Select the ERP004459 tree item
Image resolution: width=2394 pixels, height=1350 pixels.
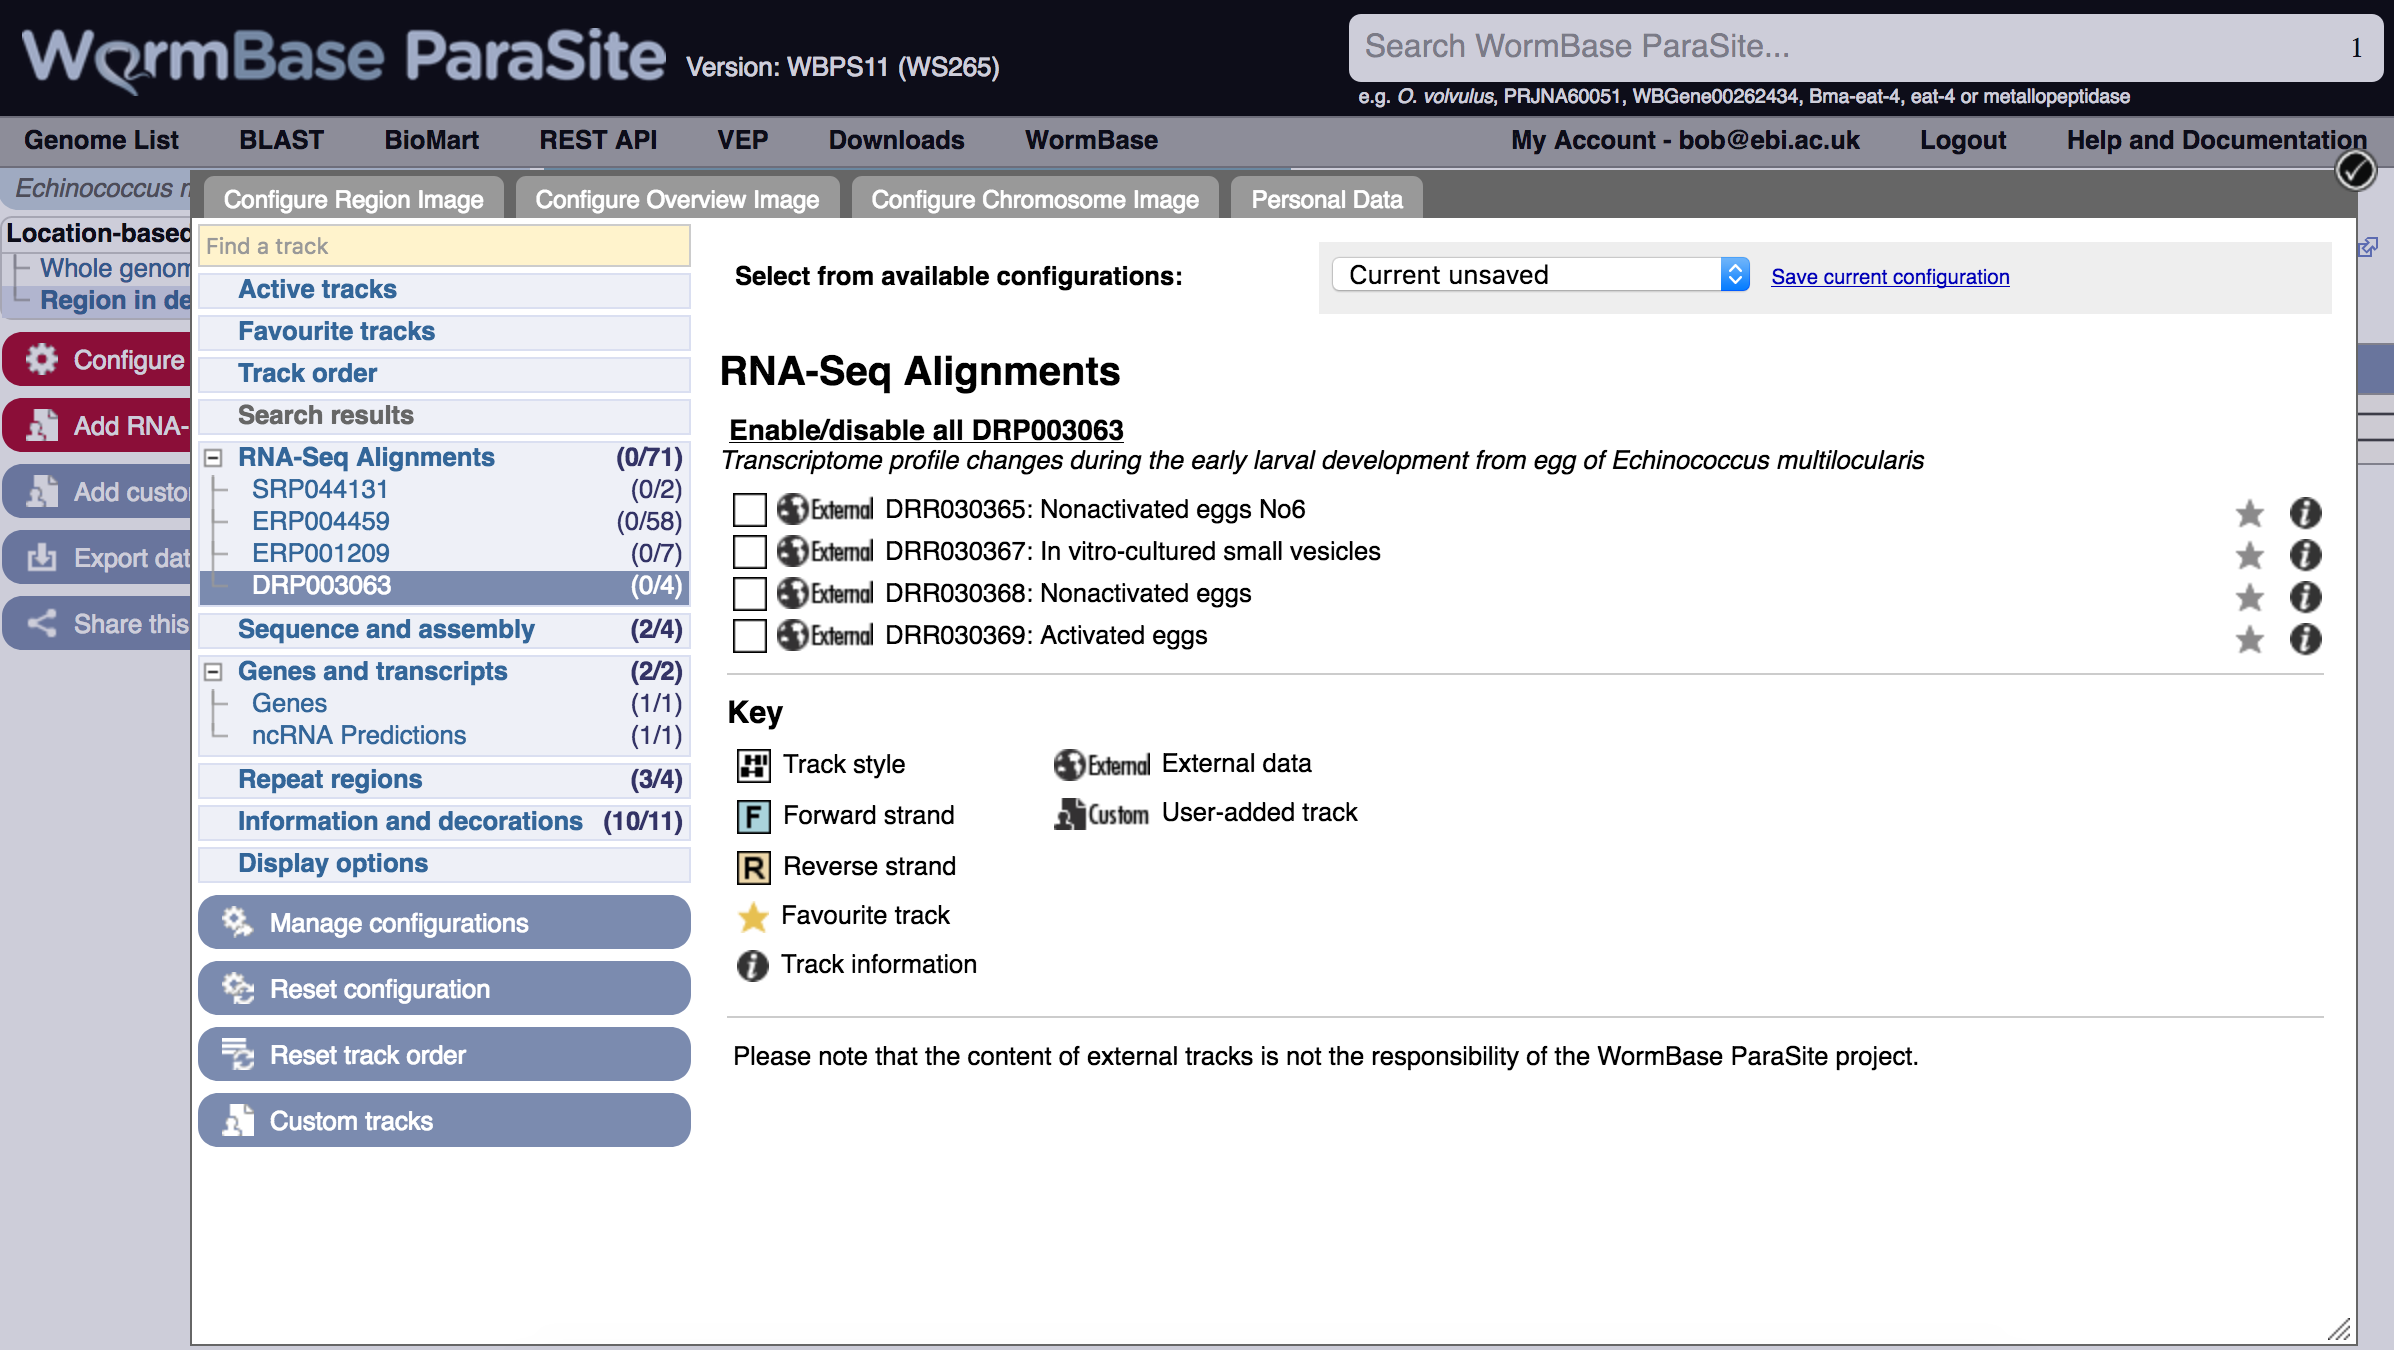point(320,521)
